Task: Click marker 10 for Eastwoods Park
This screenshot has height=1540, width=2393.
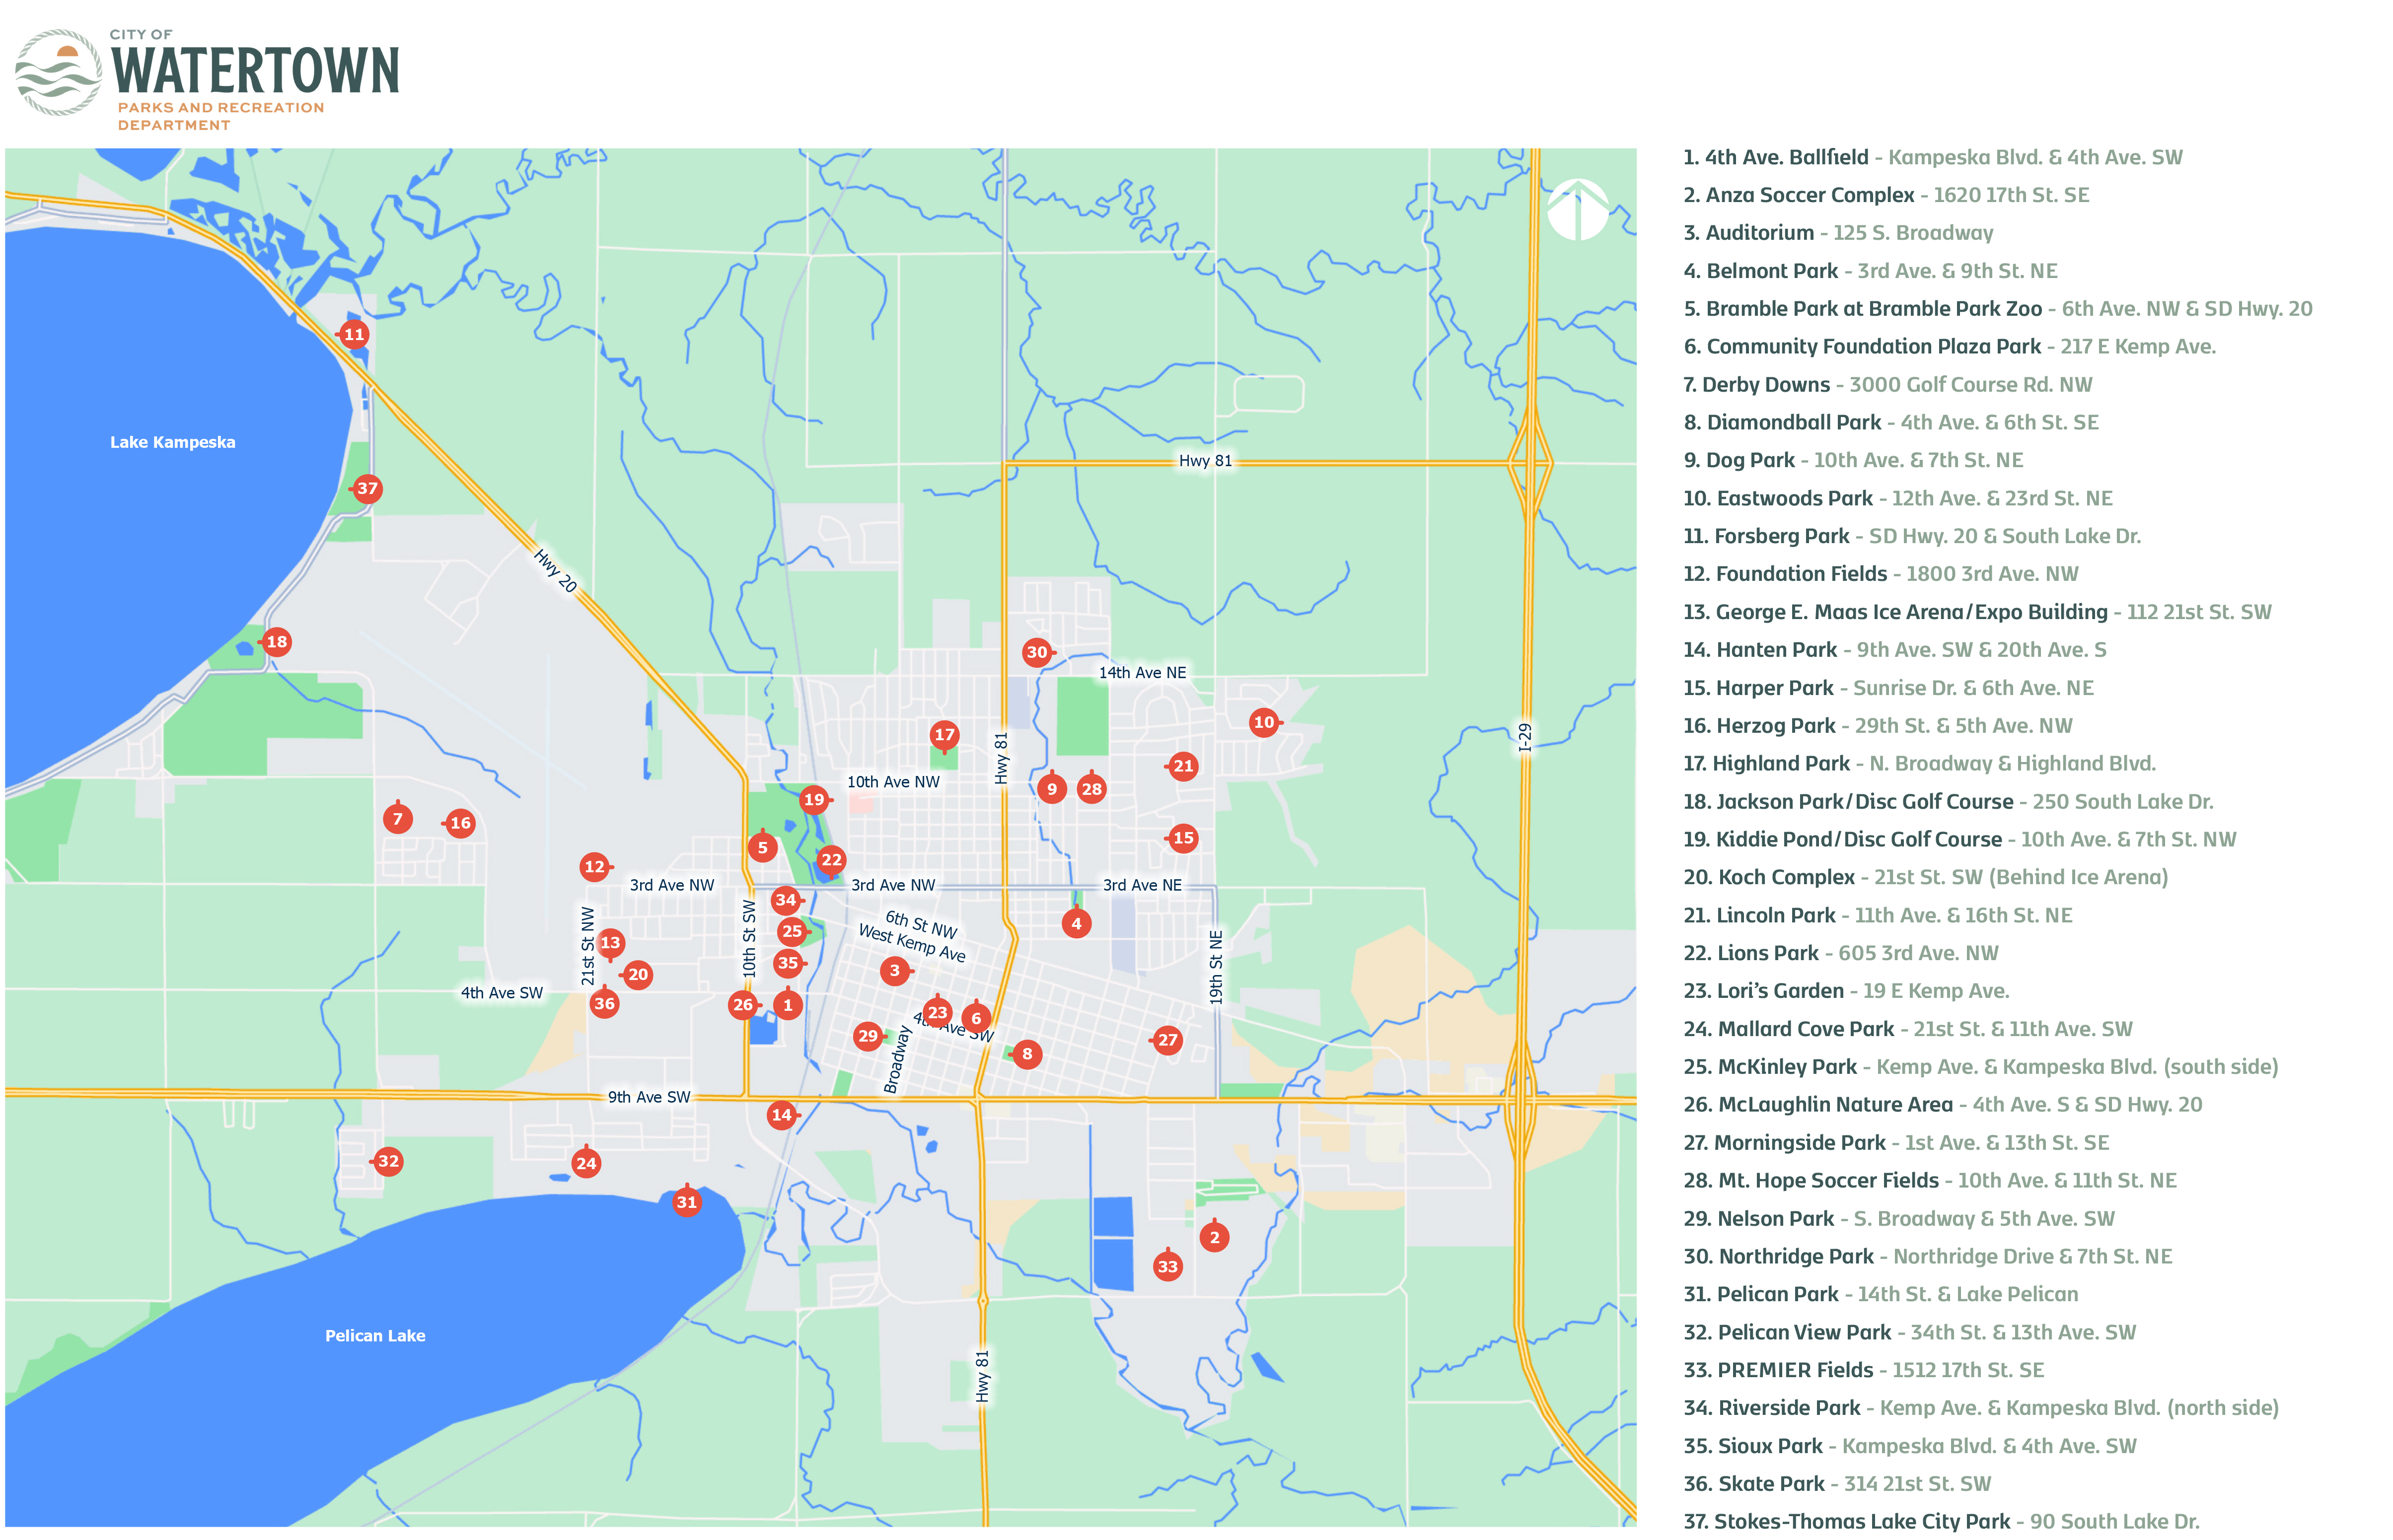Action: 1264,722
